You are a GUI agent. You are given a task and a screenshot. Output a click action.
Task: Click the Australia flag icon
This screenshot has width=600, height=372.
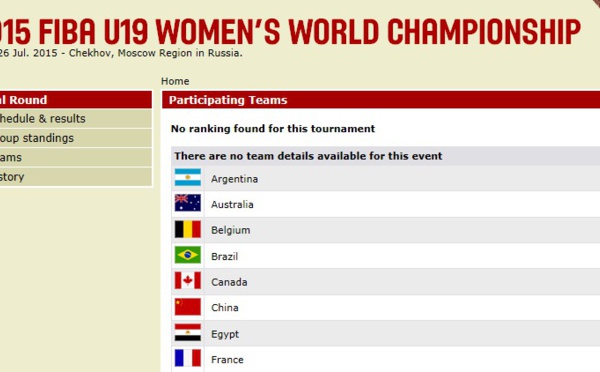click(188, 203)
